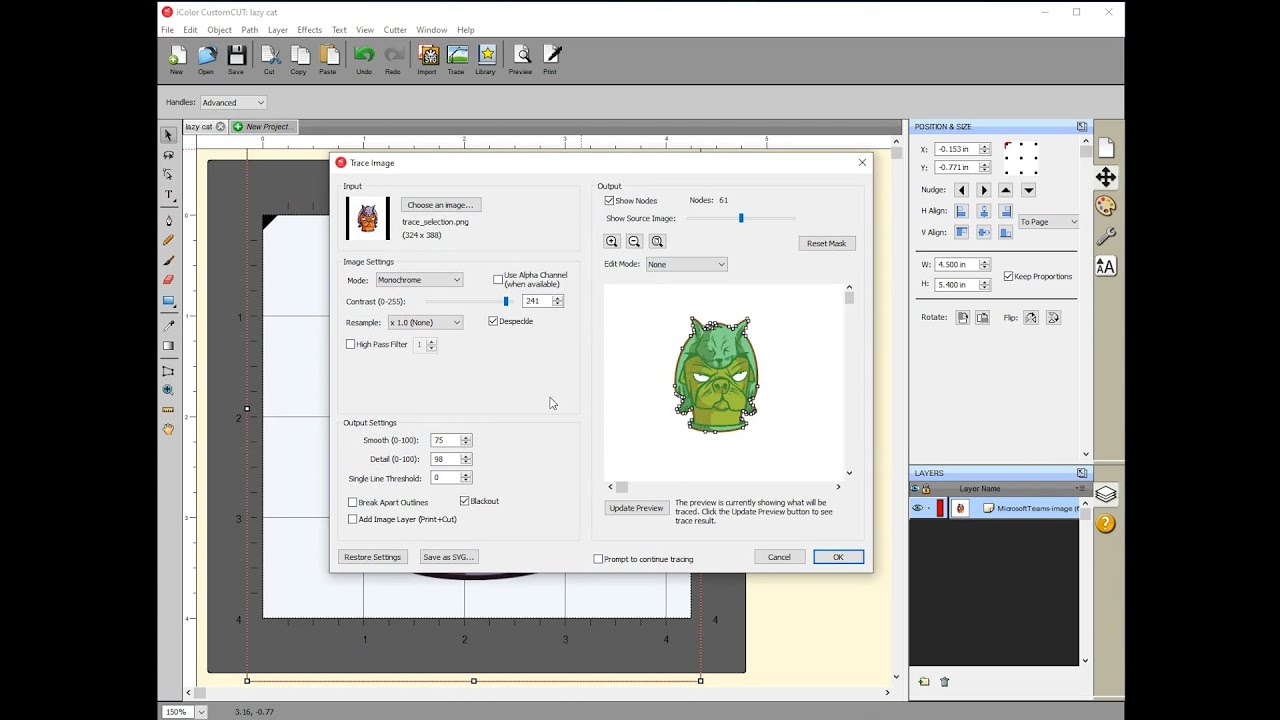Open the File menu
1280x720 pixels.
tap(167, 30)
